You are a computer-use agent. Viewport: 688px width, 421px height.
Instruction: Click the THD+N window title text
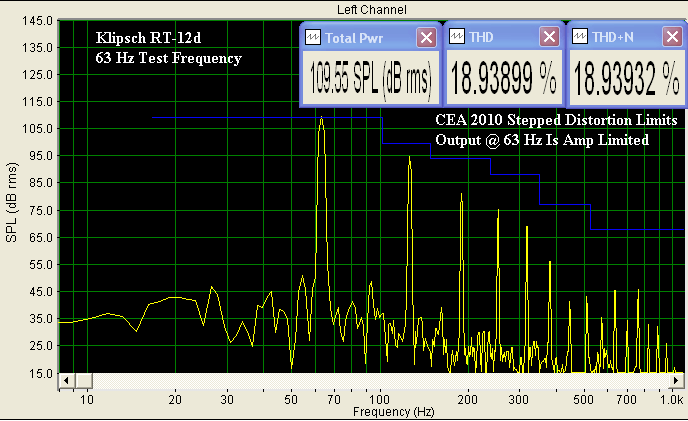pyautogui.click(x=613, y=37)
